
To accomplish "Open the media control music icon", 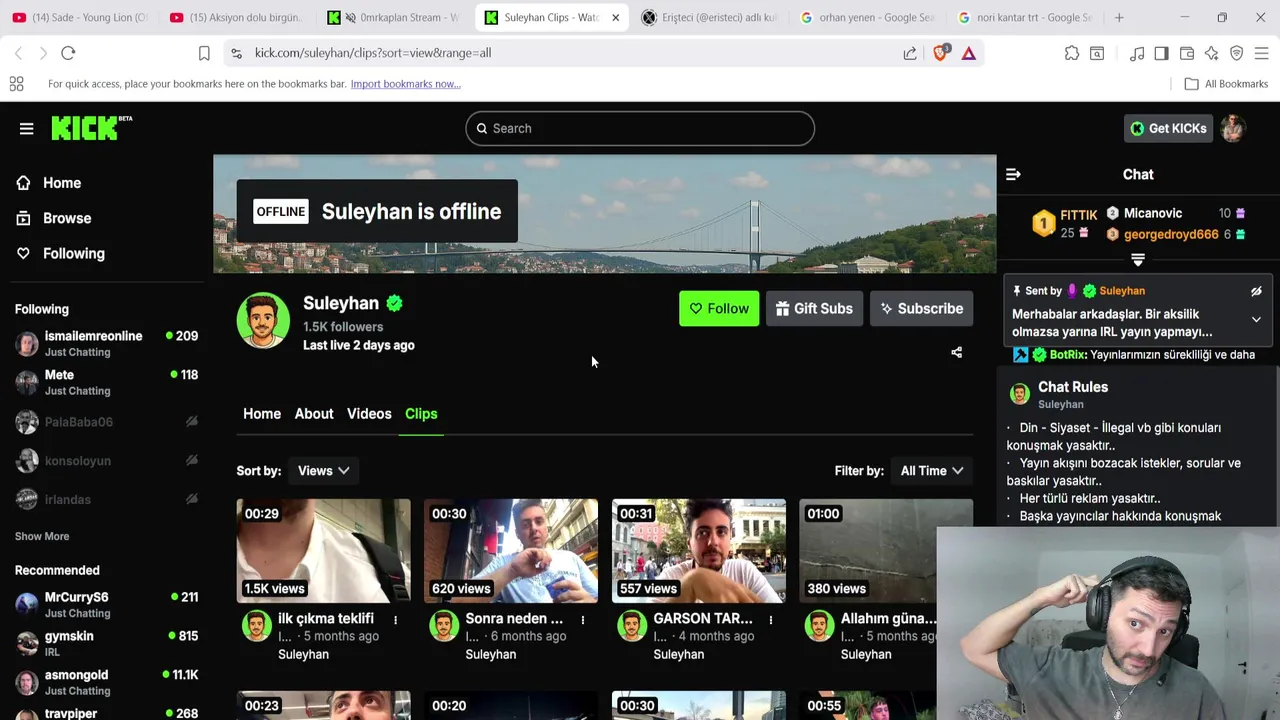I will (1137, 53).
